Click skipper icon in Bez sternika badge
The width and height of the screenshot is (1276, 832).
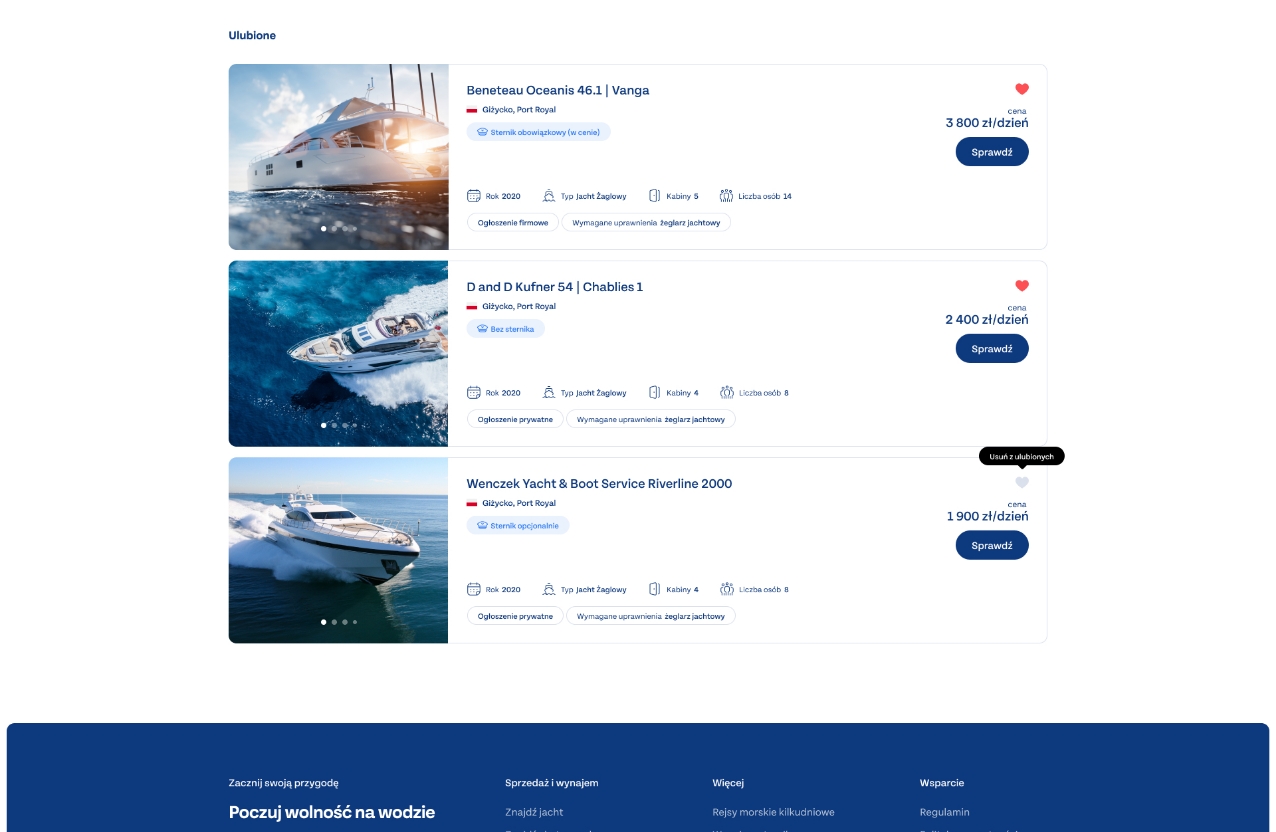482,329
